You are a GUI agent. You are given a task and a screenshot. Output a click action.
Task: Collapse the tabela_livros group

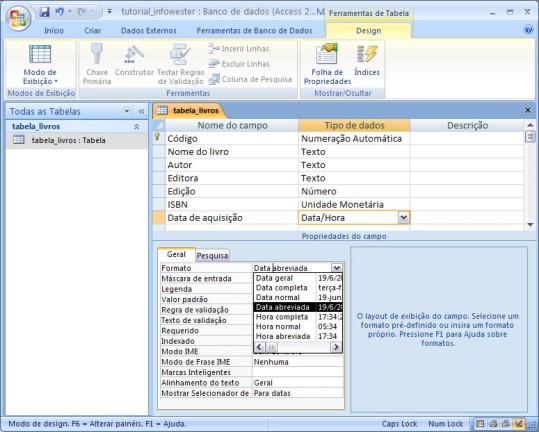pos(136,126)
